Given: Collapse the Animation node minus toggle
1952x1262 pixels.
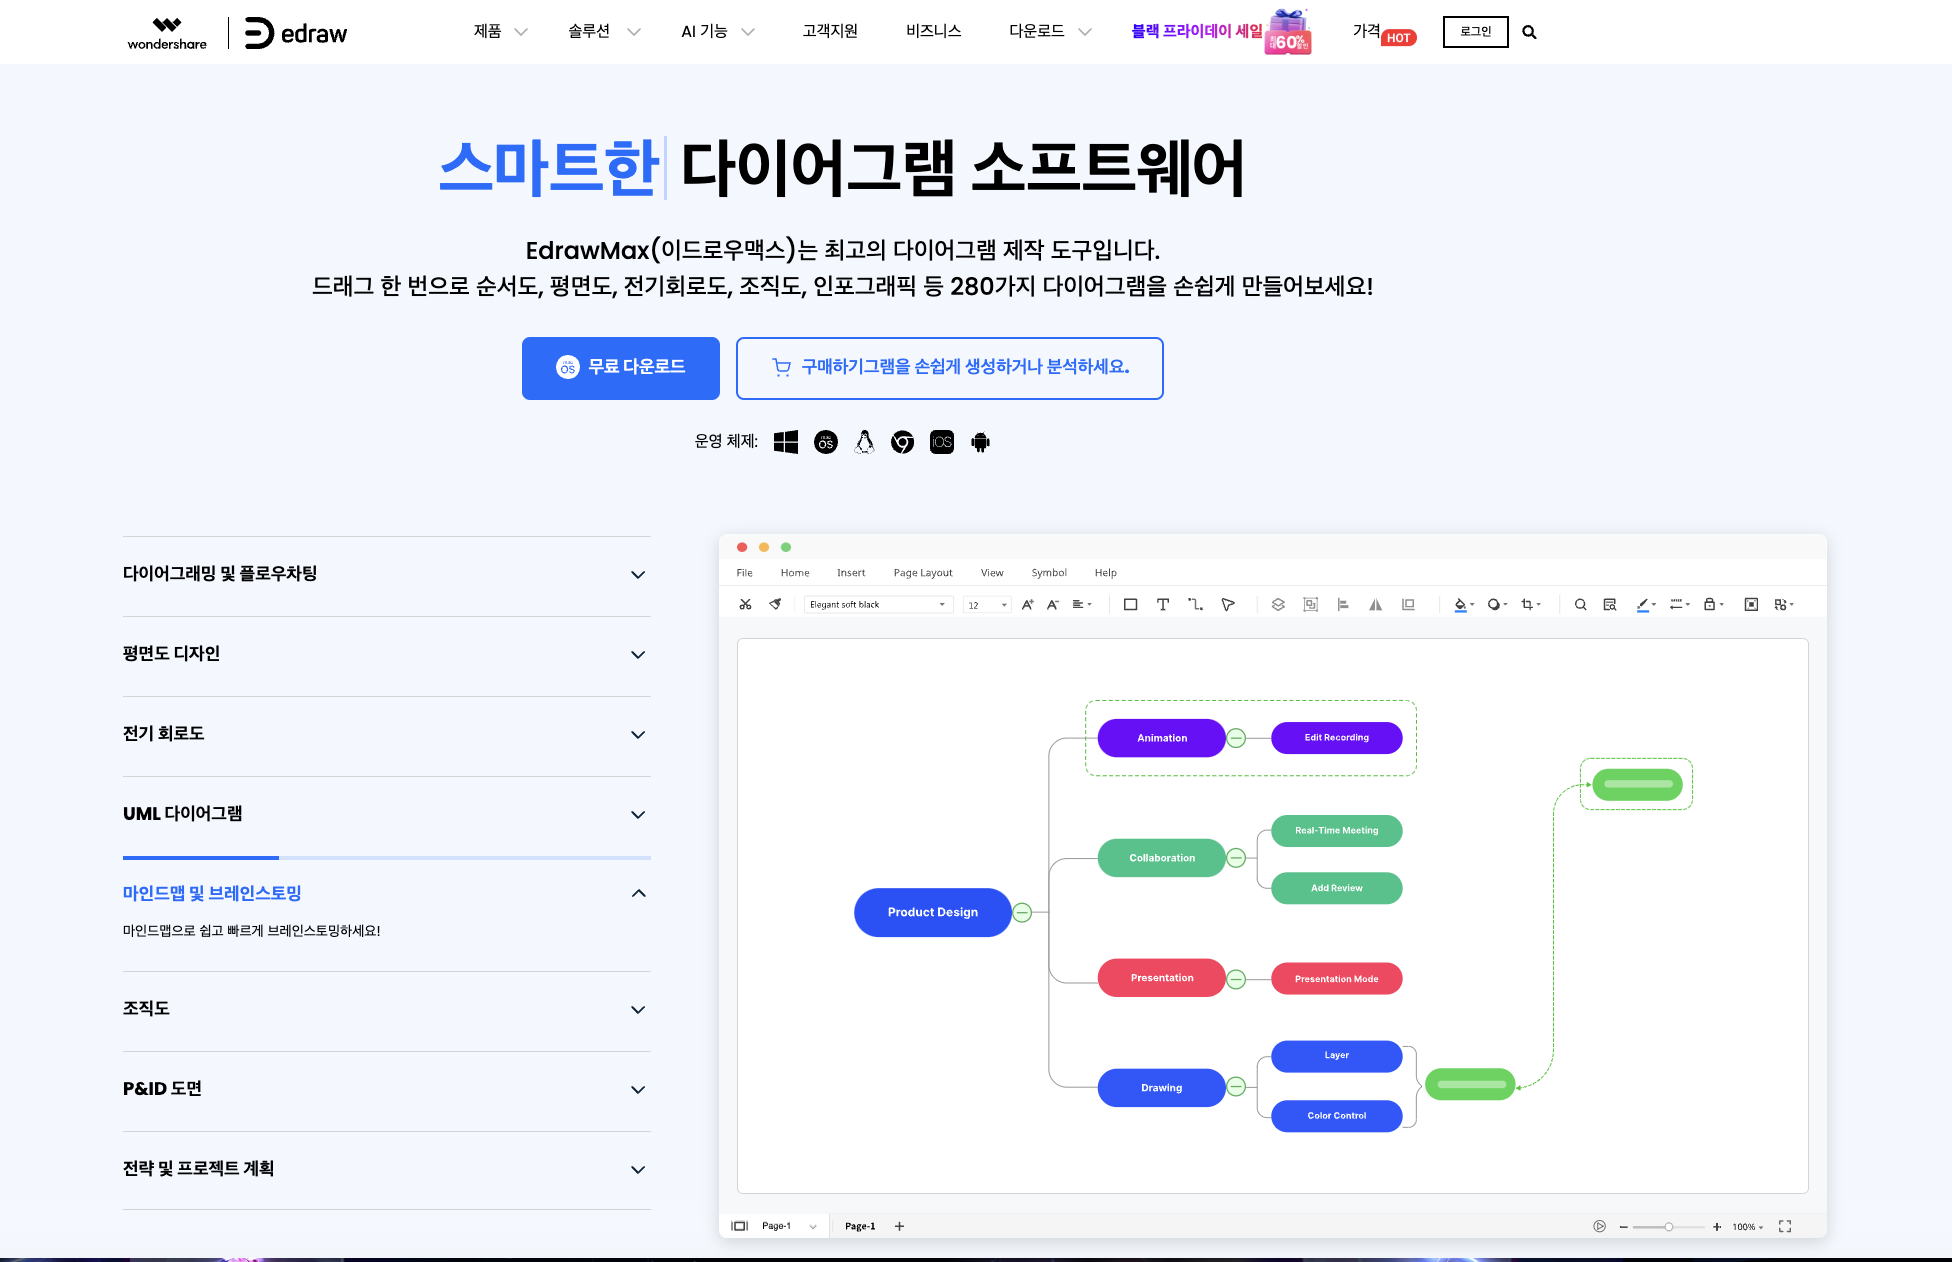Looking at the screenshot, I should point(1236,738).
